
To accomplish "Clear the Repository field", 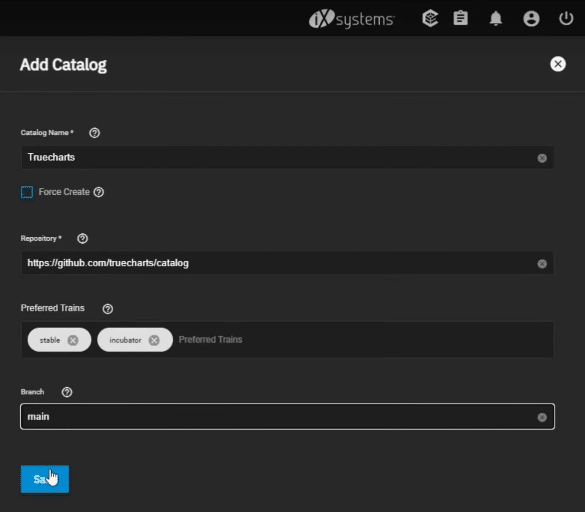I will (x=542, y=264).
